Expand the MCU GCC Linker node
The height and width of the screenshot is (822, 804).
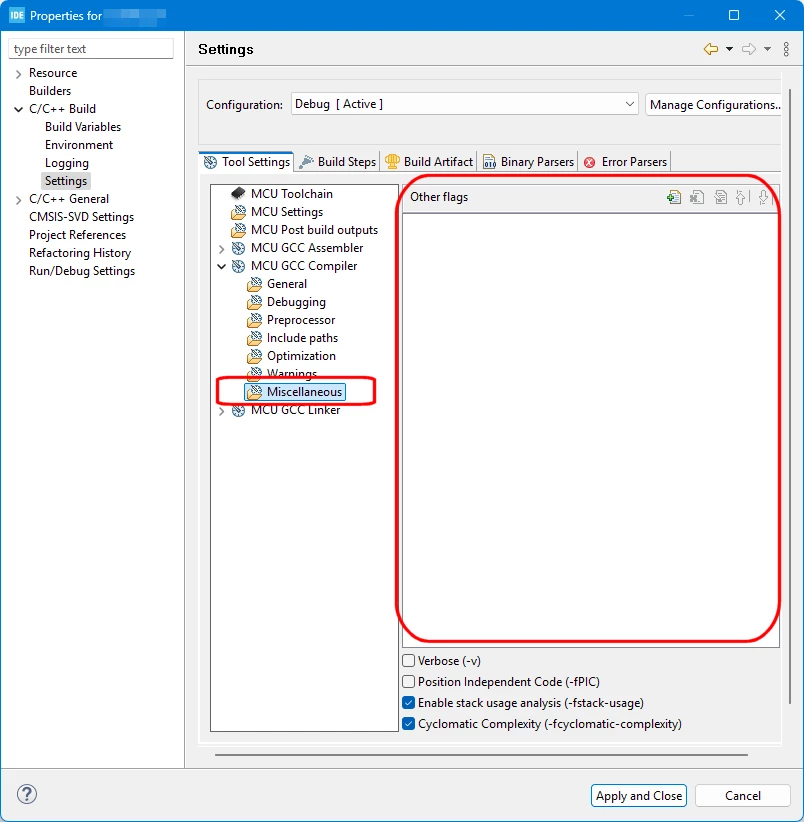pos(221,411)
